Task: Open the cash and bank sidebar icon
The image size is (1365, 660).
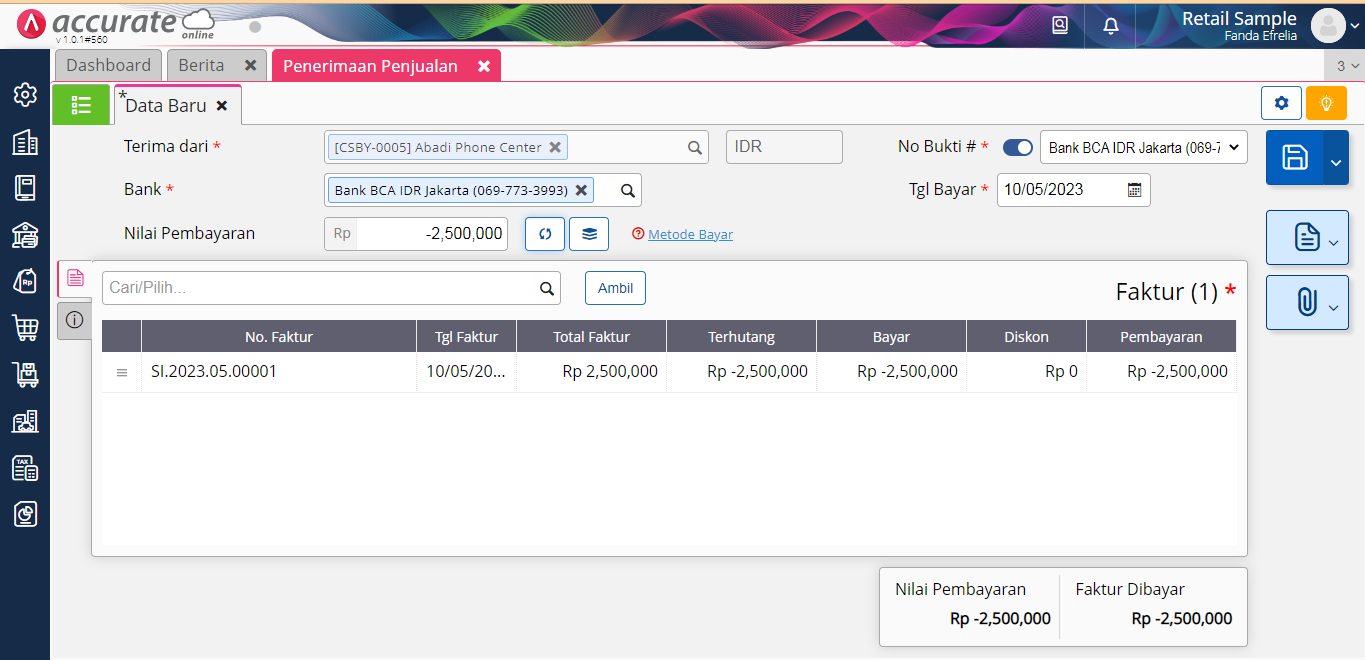Action: coord(25,235)
